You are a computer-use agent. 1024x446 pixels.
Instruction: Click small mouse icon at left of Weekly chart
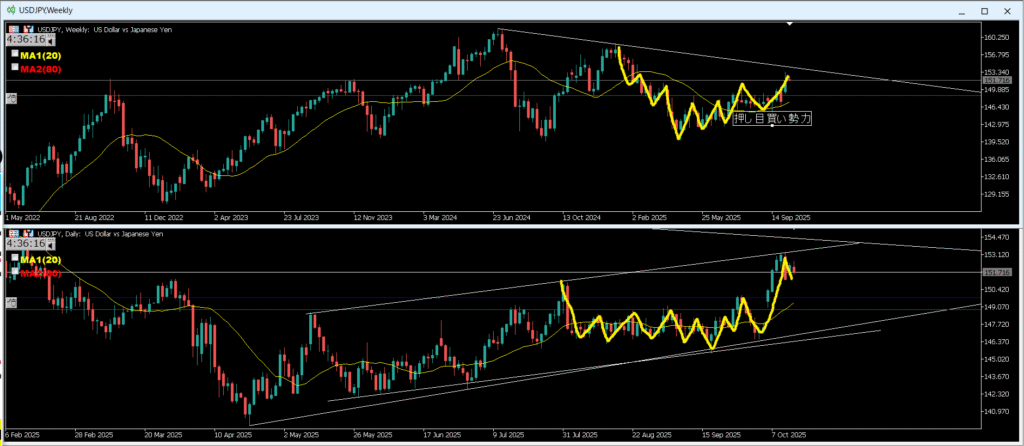coord(10,98)
